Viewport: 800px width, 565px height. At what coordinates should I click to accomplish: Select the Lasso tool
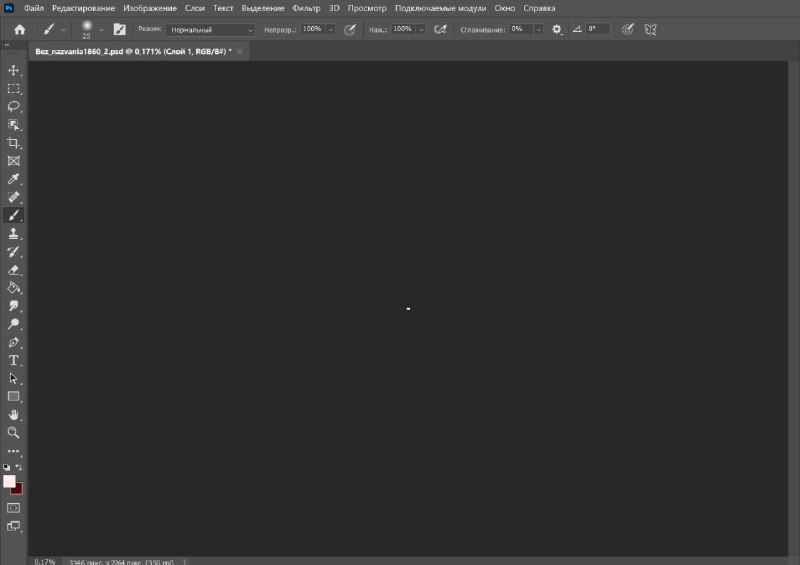(x=14, y=106)
